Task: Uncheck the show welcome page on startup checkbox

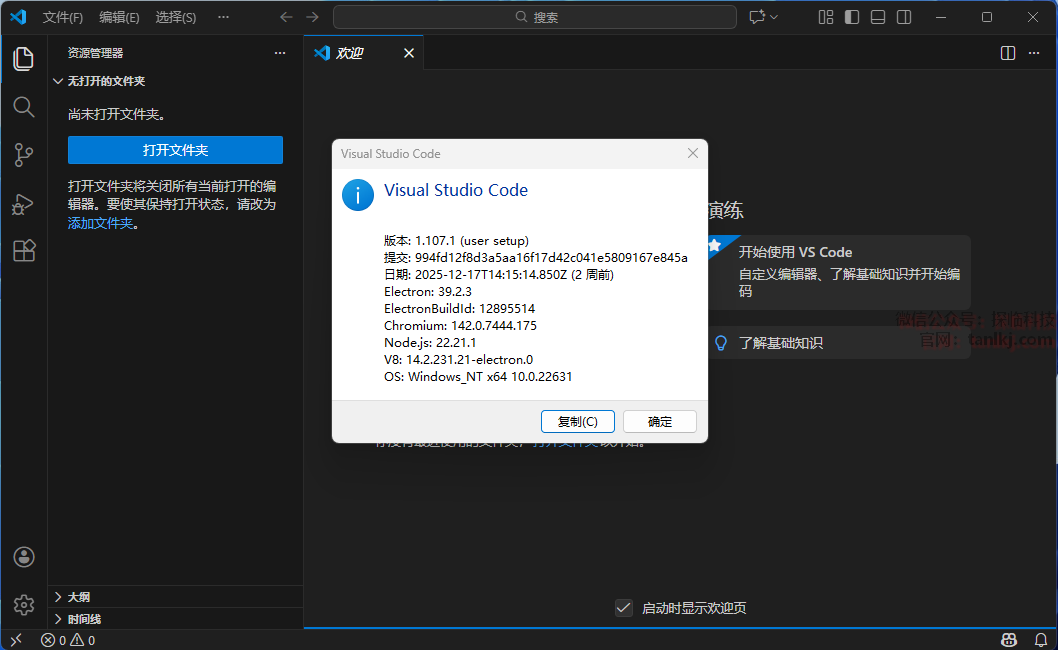Action: (x=624, y=608)
